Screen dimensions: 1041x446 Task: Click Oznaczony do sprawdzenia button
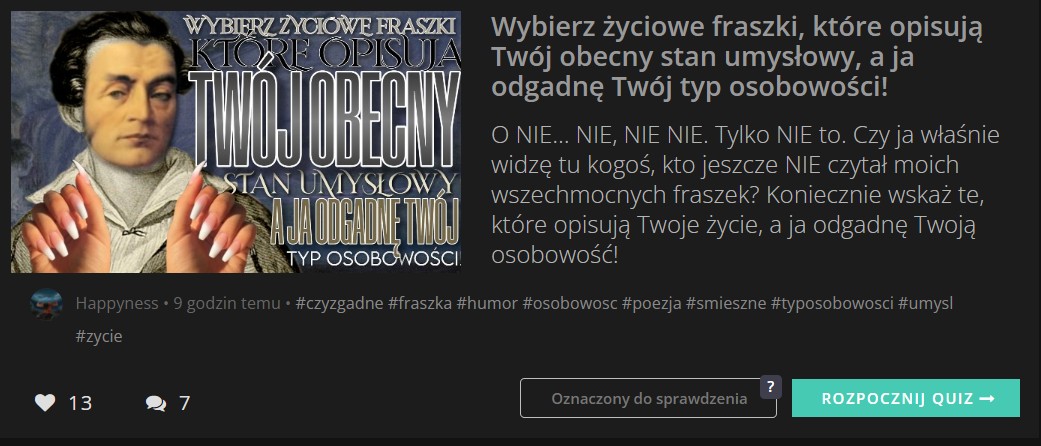coord(648,398)
